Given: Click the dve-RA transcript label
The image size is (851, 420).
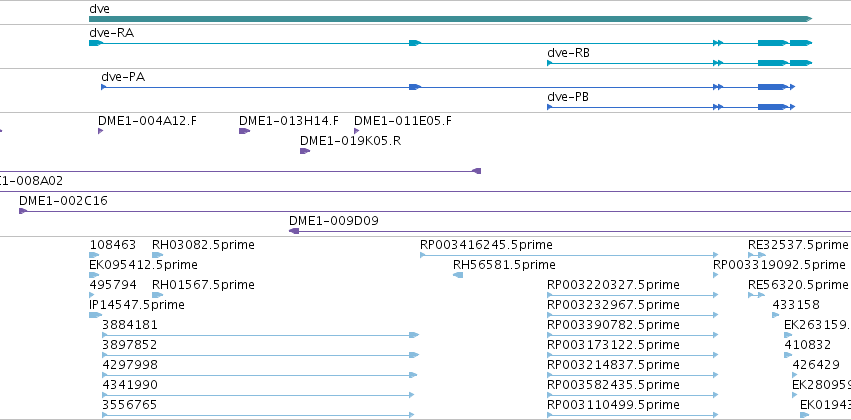Looking at the screenshot, I should [x=111, y=33].
